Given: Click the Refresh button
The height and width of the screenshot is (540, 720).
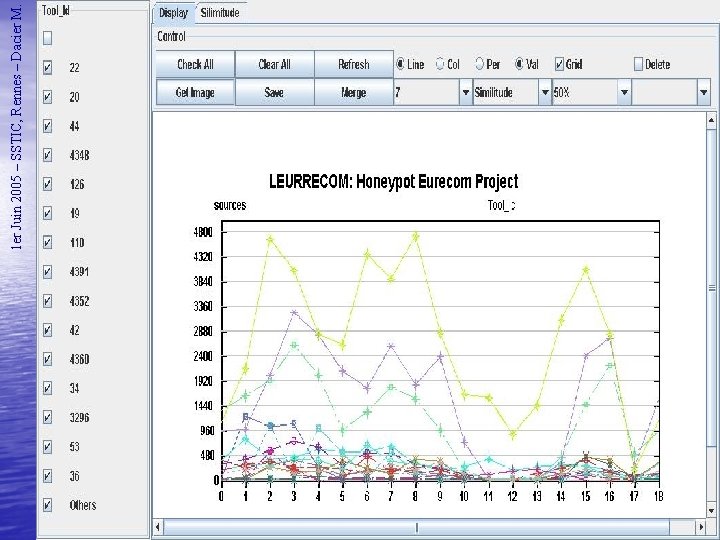Looking at the screenshot, I should [x=354, y=64].
